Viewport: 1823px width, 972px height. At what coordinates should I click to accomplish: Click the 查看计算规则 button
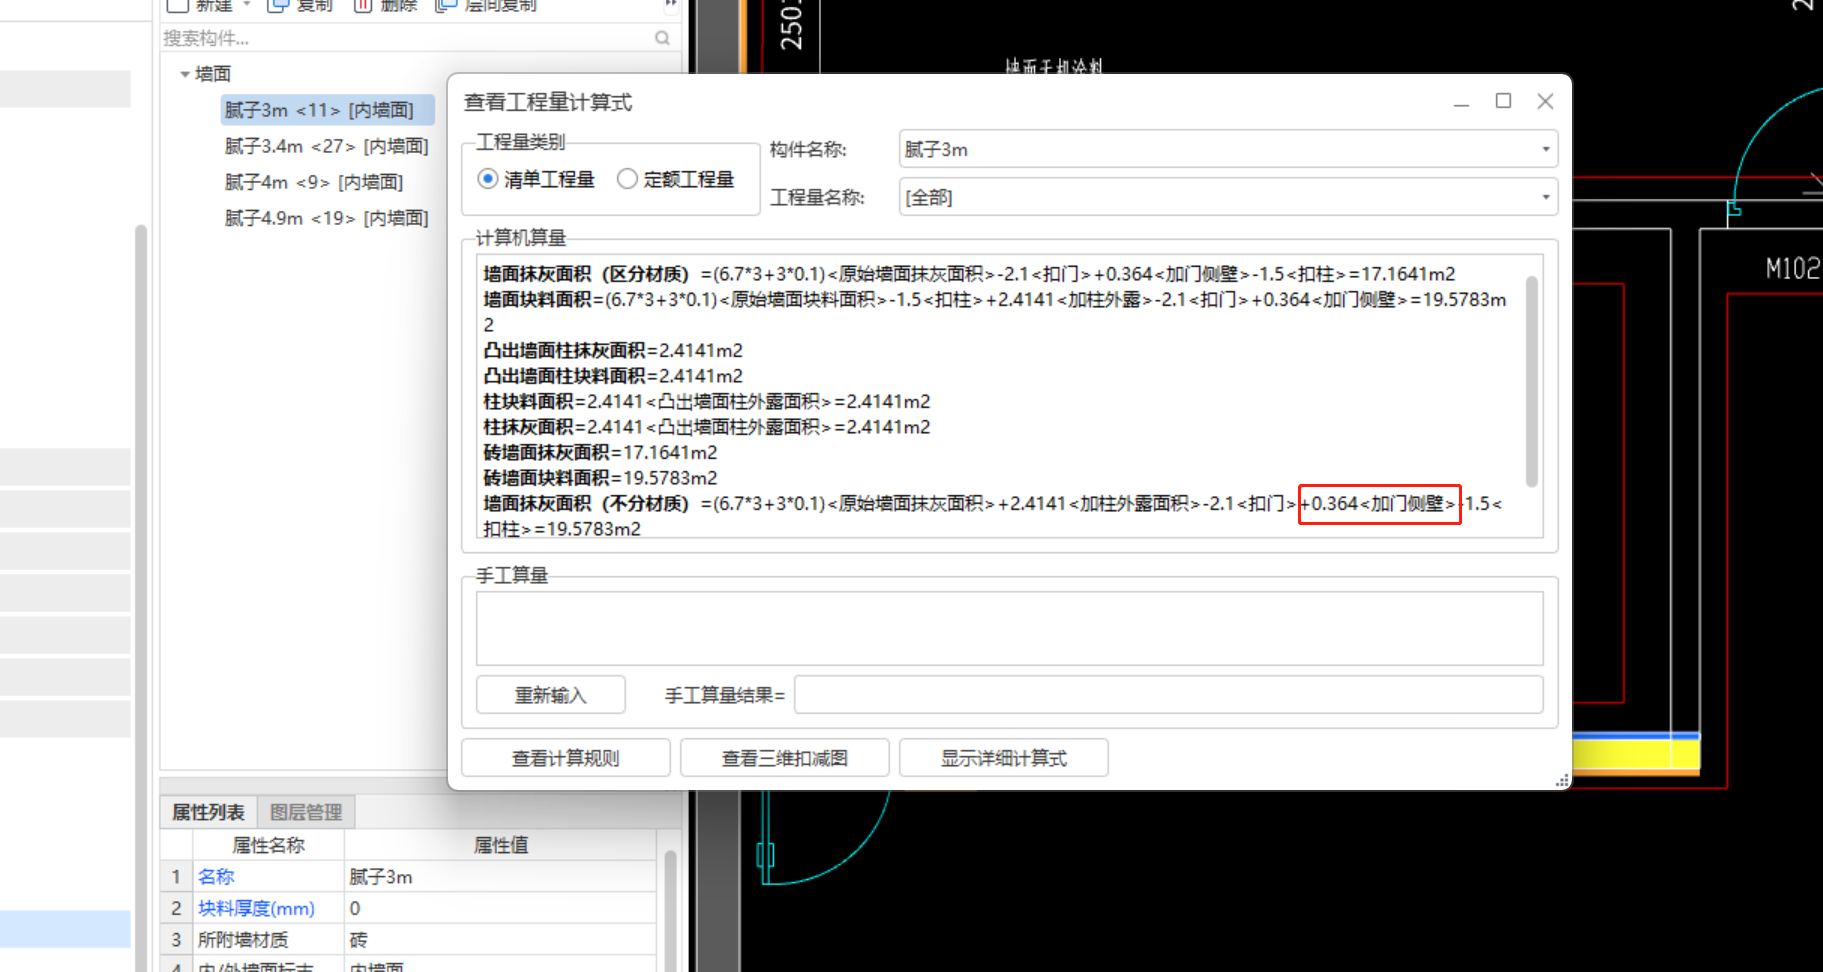566,758
